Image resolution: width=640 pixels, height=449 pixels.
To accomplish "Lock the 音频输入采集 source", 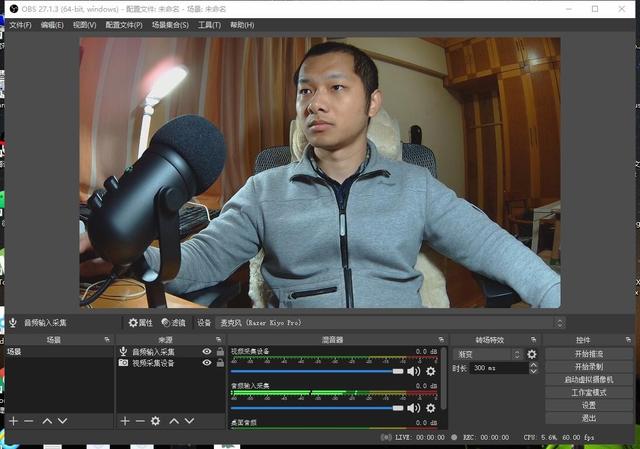I will coord(220,352).
